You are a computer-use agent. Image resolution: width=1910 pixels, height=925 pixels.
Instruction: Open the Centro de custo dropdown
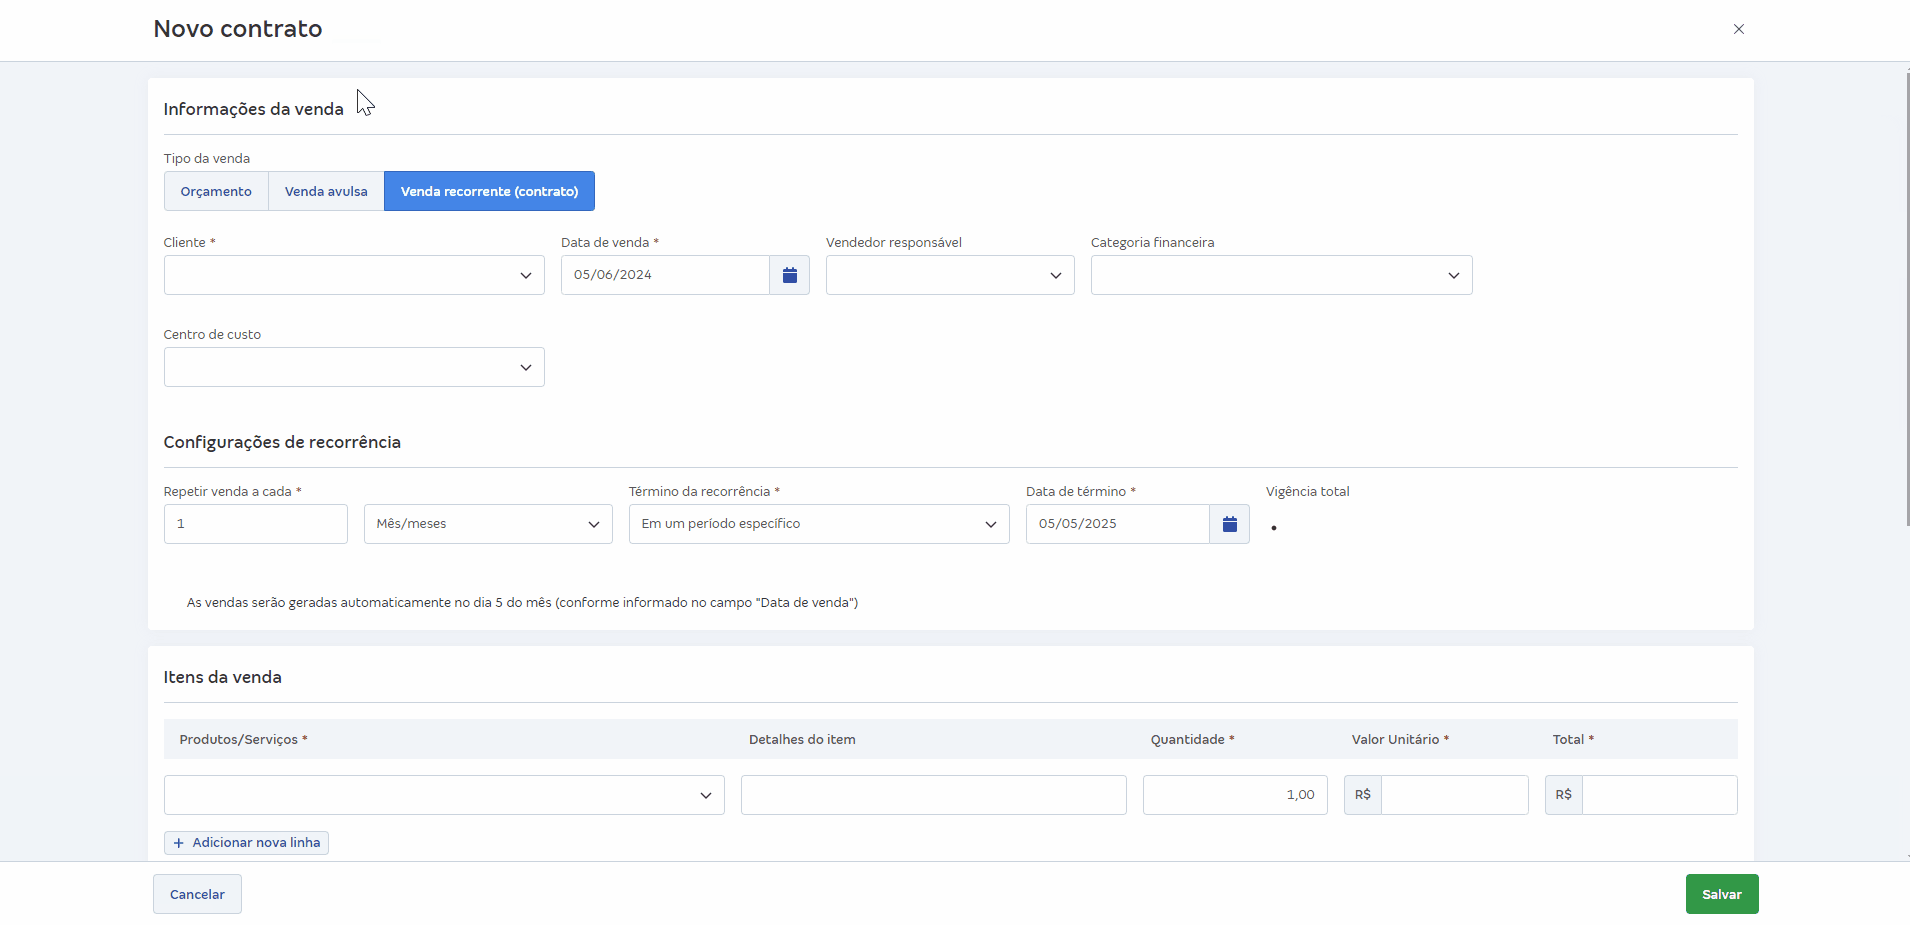(x=354, y=367)
